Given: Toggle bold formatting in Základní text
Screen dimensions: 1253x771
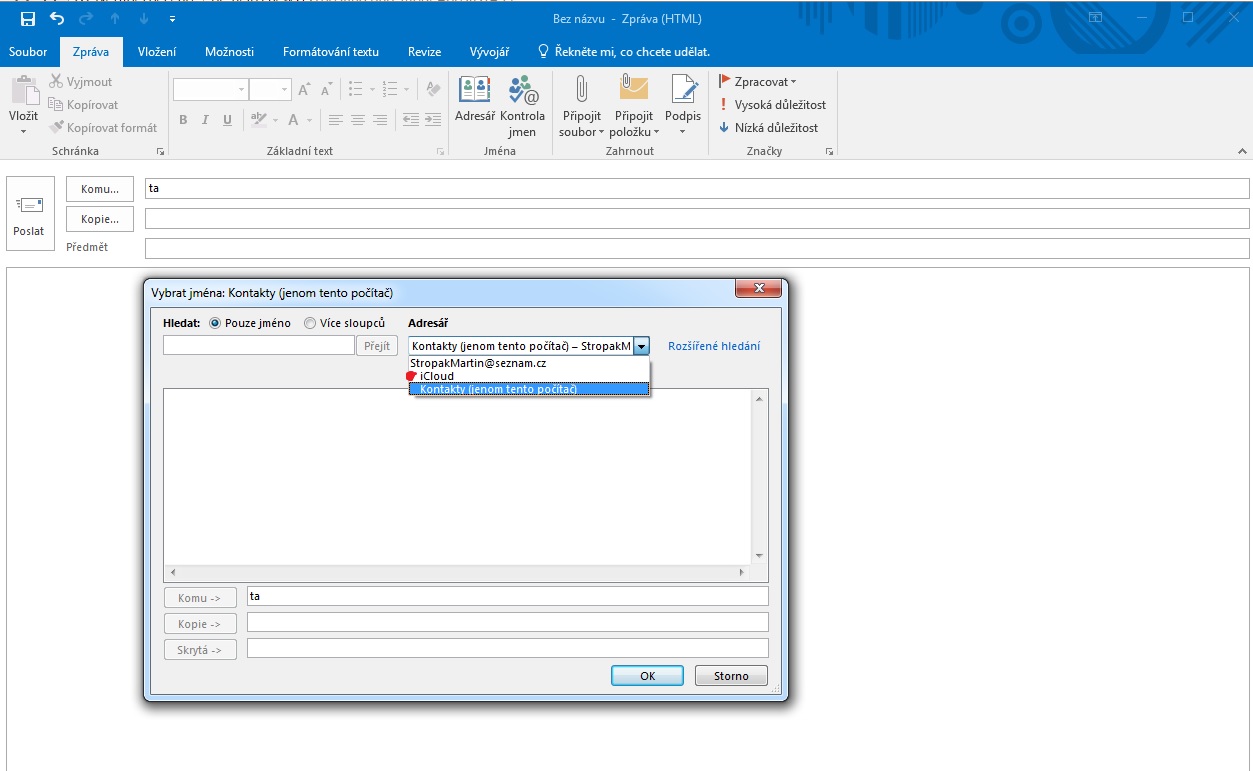Looking at the screenshot, I should [x=183, y=120].
